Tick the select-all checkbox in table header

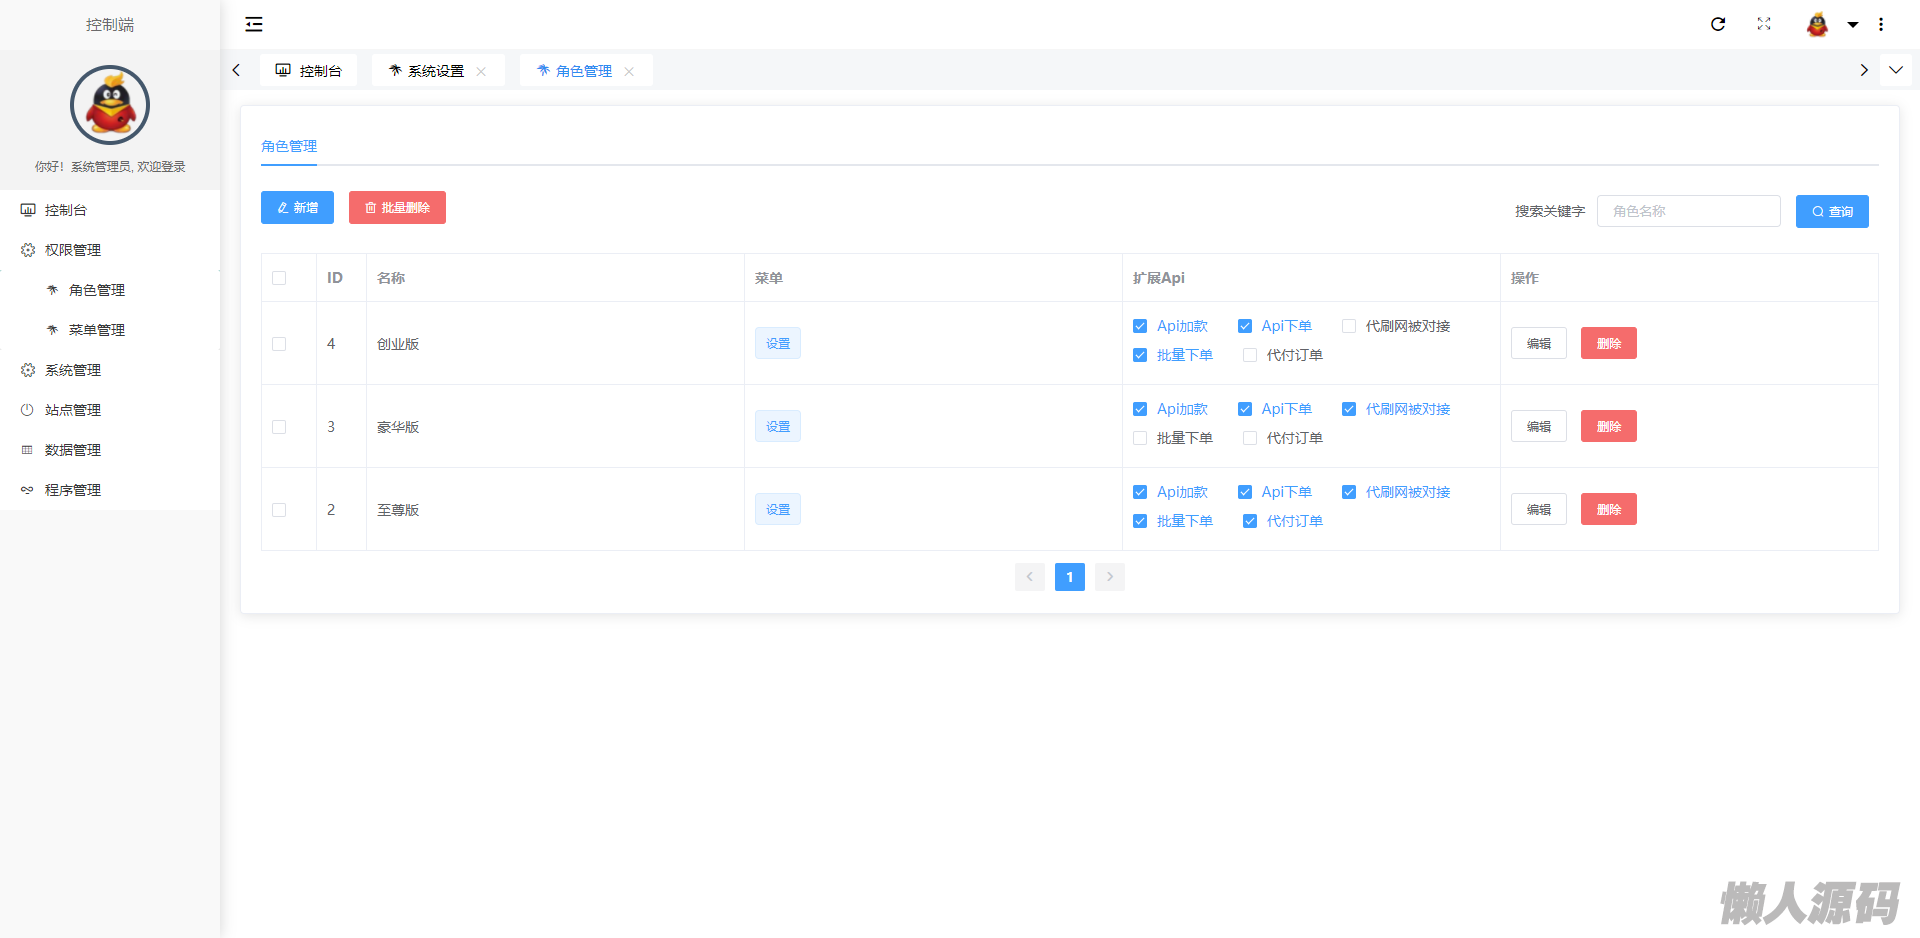(x=279, y=278)
